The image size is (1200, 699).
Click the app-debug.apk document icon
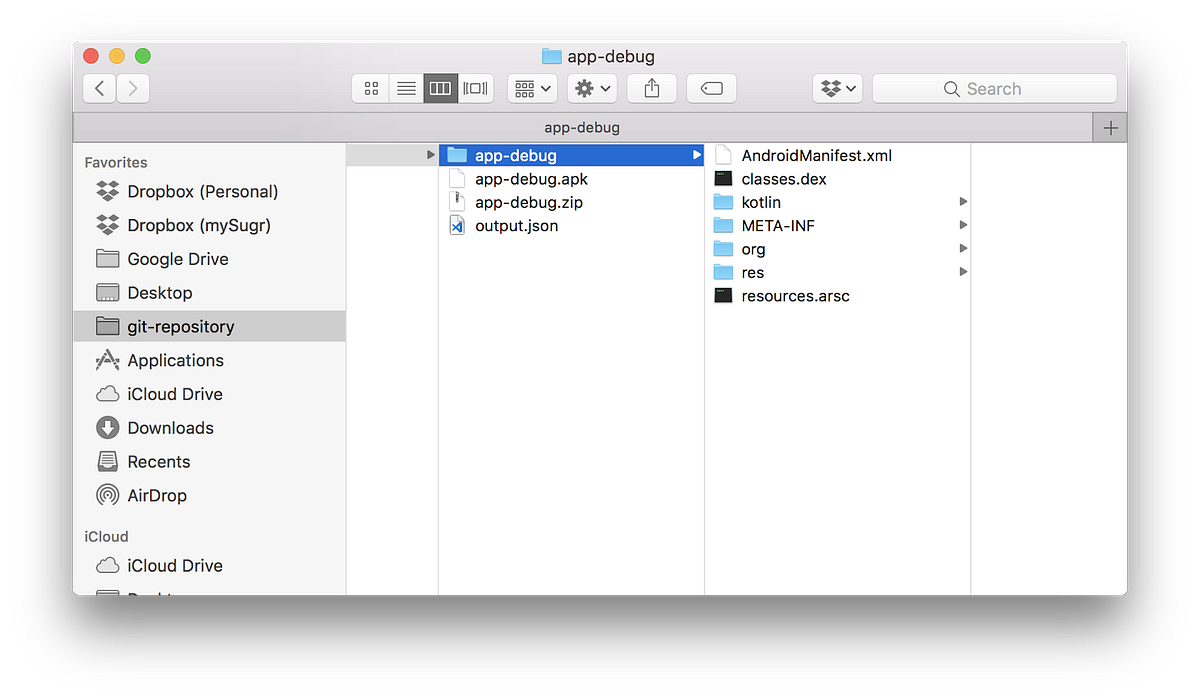tap(457, 179)
